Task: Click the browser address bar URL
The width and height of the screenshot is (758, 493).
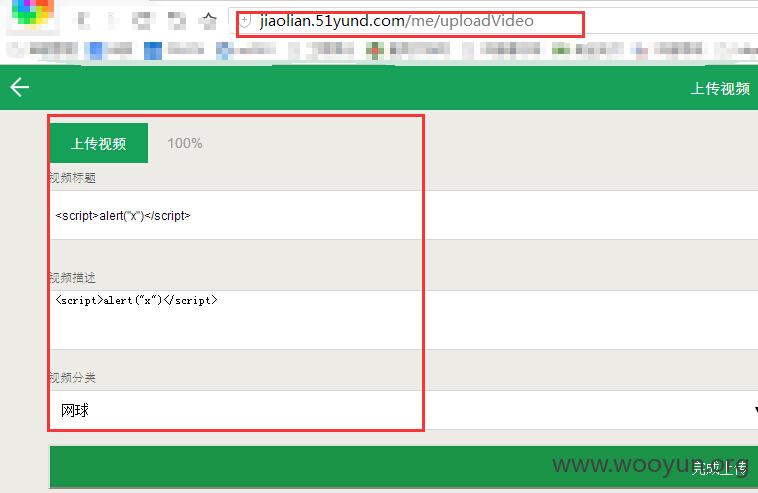Action: click(396, 21)
